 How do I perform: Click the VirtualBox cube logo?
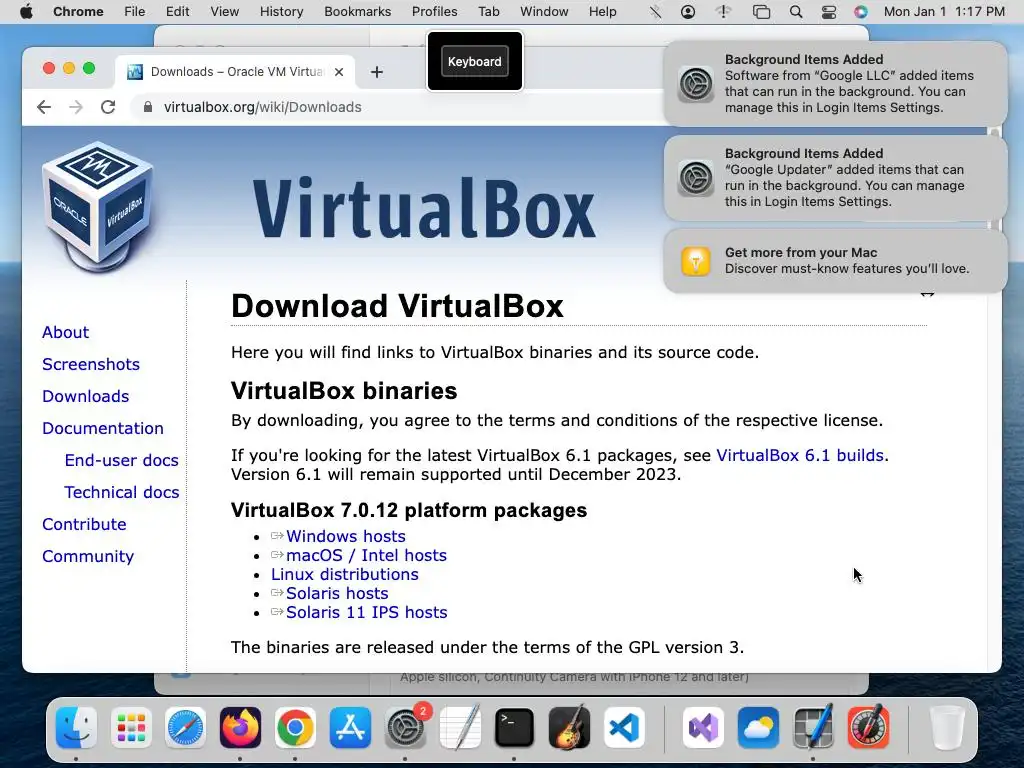(x=98, y=207)
